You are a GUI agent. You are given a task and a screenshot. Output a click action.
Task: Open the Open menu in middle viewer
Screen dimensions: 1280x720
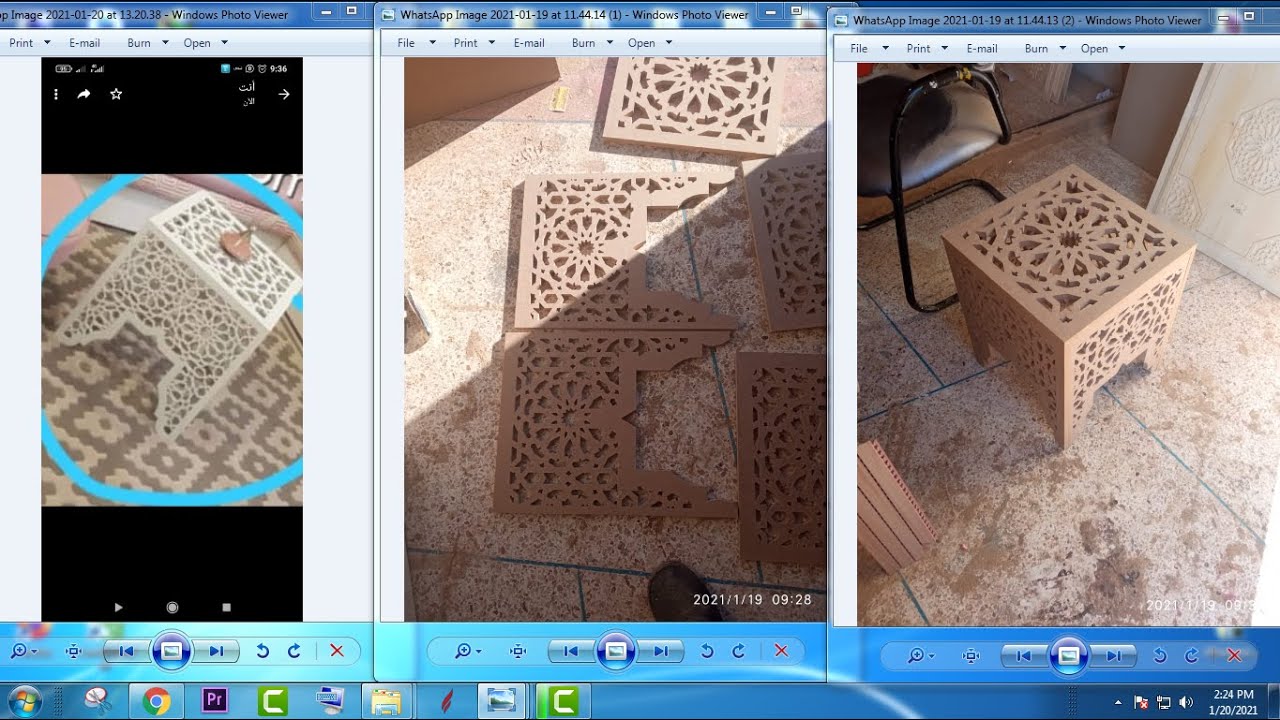pos(649,43)
